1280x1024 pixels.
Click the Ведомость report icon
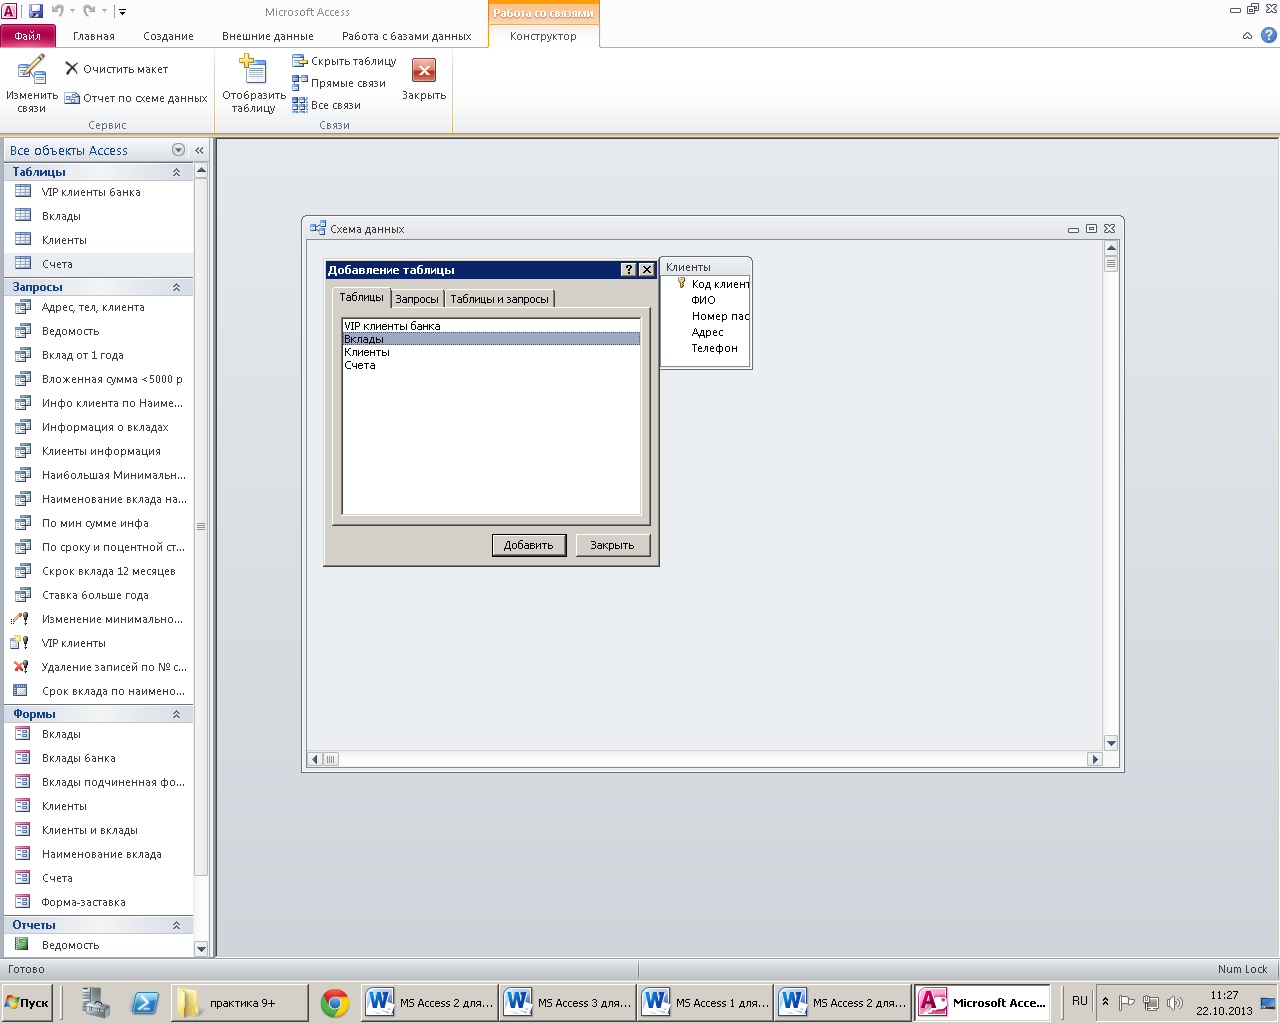tap(22, 944)
